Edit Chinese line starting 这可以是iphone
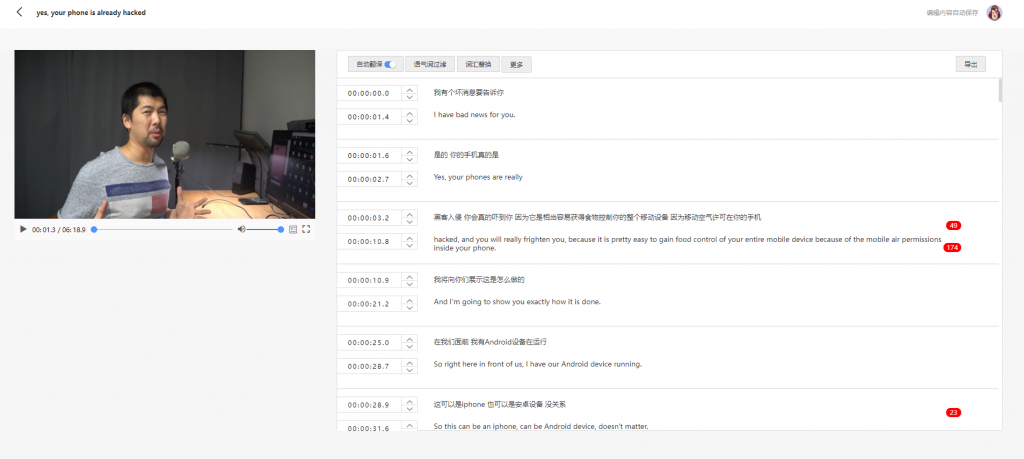This screenshot has width=1024, height=459. coord(500,405)
